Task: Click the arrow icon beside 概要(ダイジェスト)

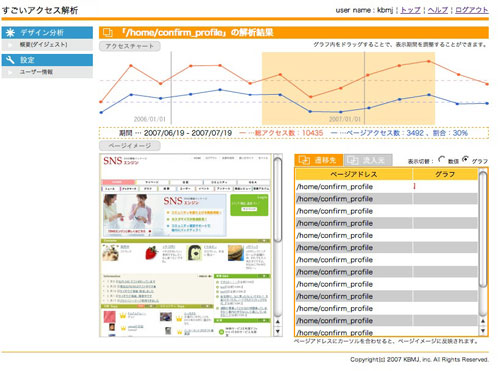Action: 10,45
